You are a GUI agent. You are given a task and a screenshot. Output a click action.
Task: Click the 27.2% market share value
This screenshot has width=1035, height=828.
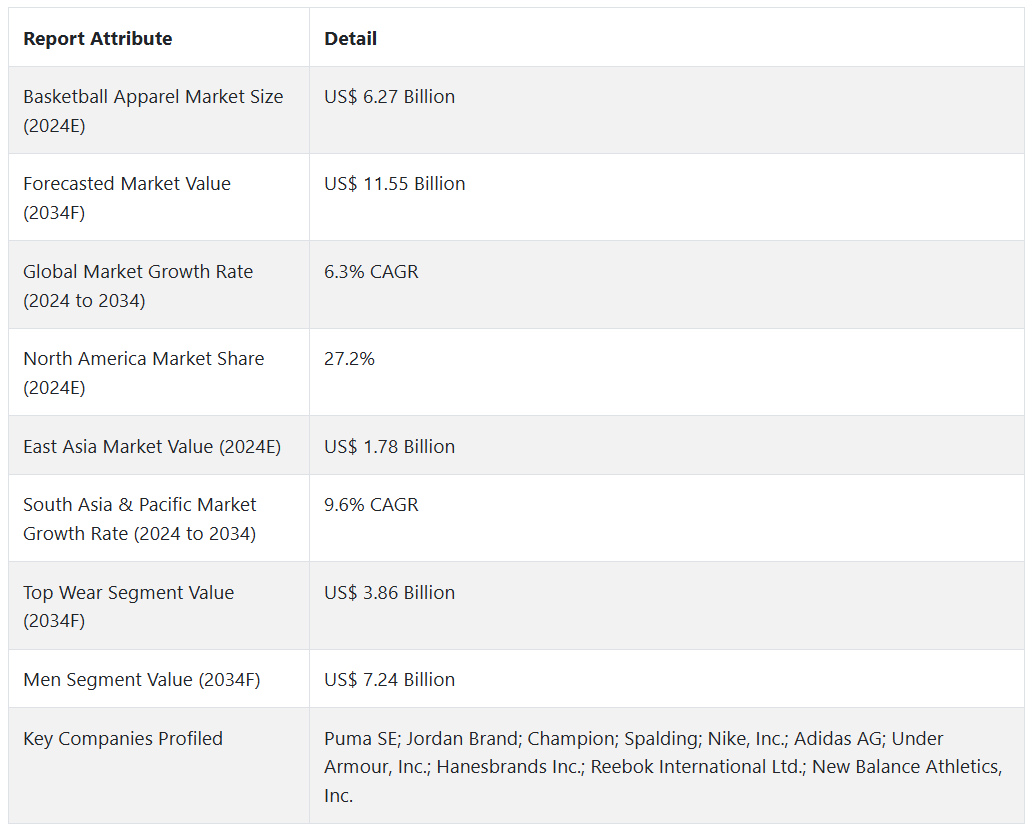(350, 359)
